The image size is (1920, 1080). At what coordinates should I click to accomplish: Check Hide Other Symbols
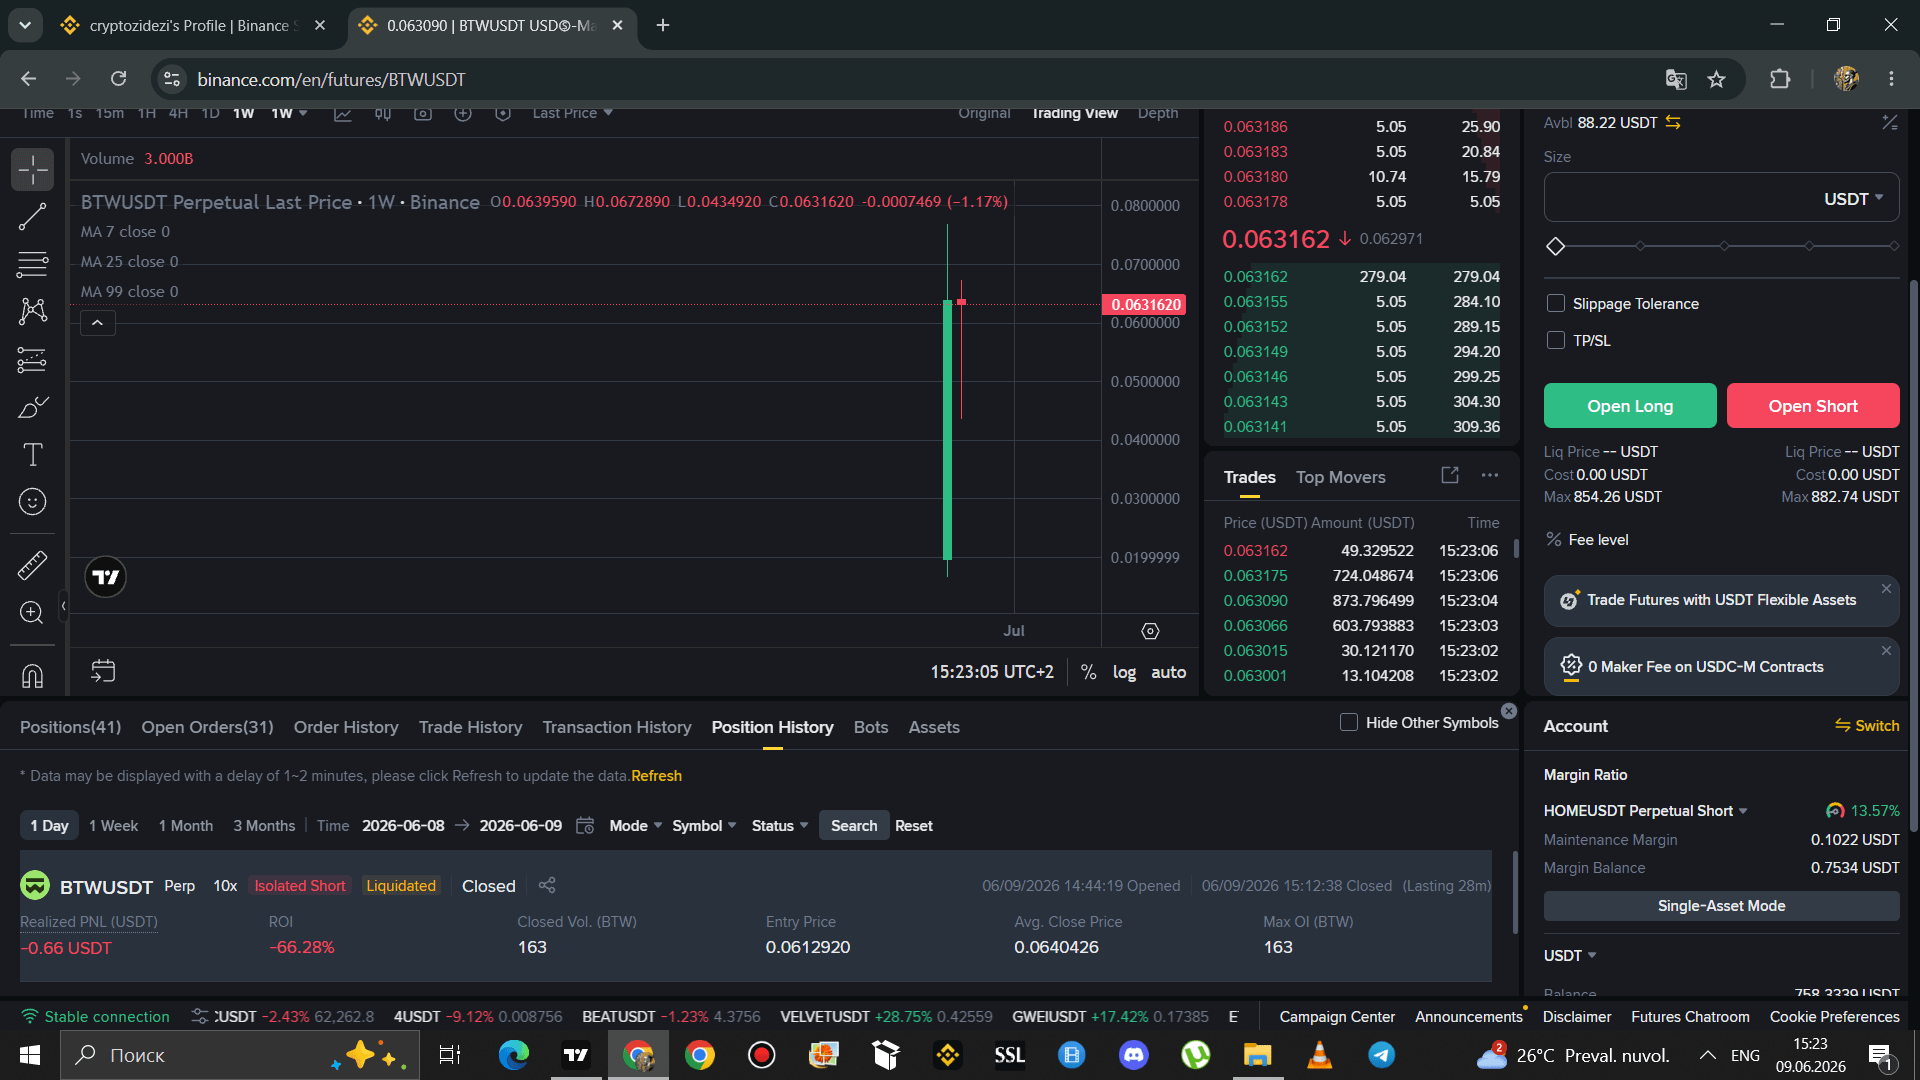pos(1348,722)
